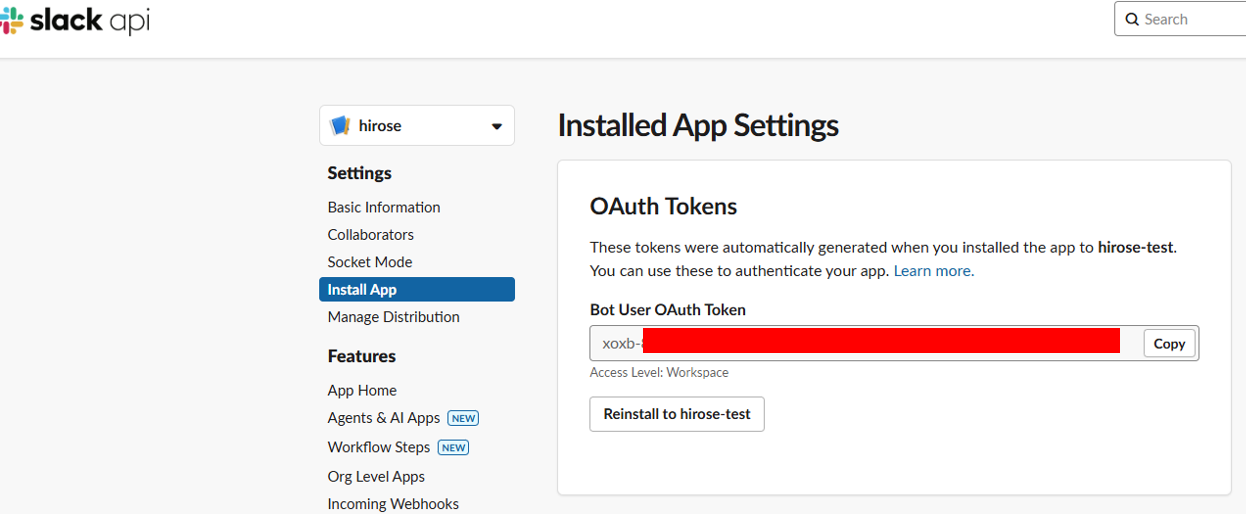Image resolution: width=1246 pixels, height=514 pixels.
Task: Open the Collaborators page
Action: [x=370, y=234]
